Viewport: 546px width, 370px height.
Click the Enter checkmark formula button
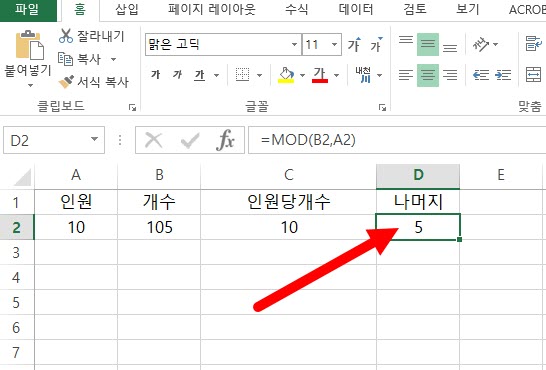(x=190, y=141)
